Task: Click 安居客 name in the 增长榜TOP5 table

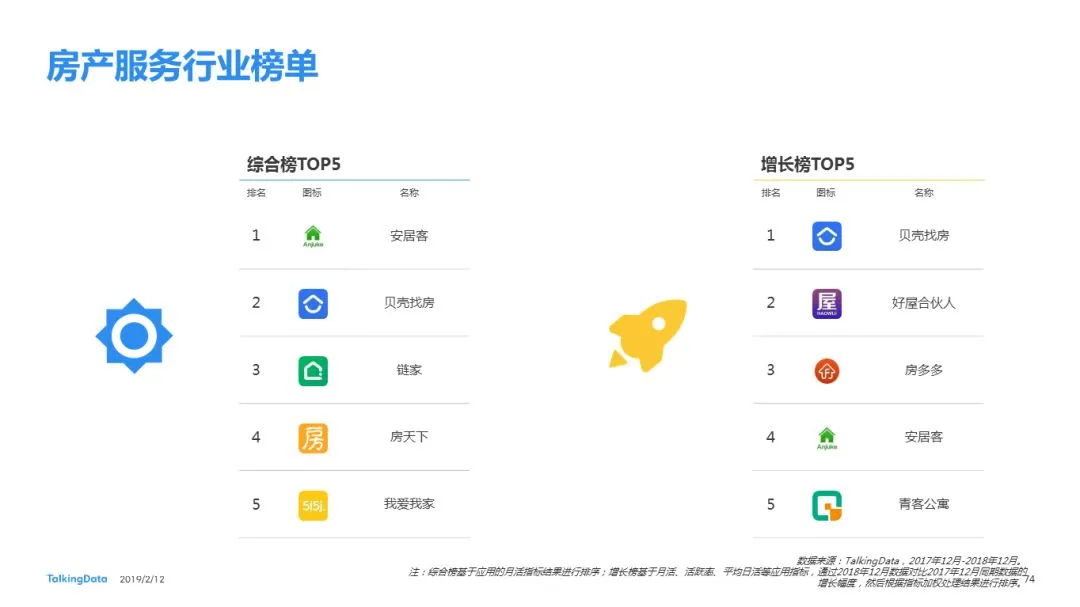Action: coord(924,437)
